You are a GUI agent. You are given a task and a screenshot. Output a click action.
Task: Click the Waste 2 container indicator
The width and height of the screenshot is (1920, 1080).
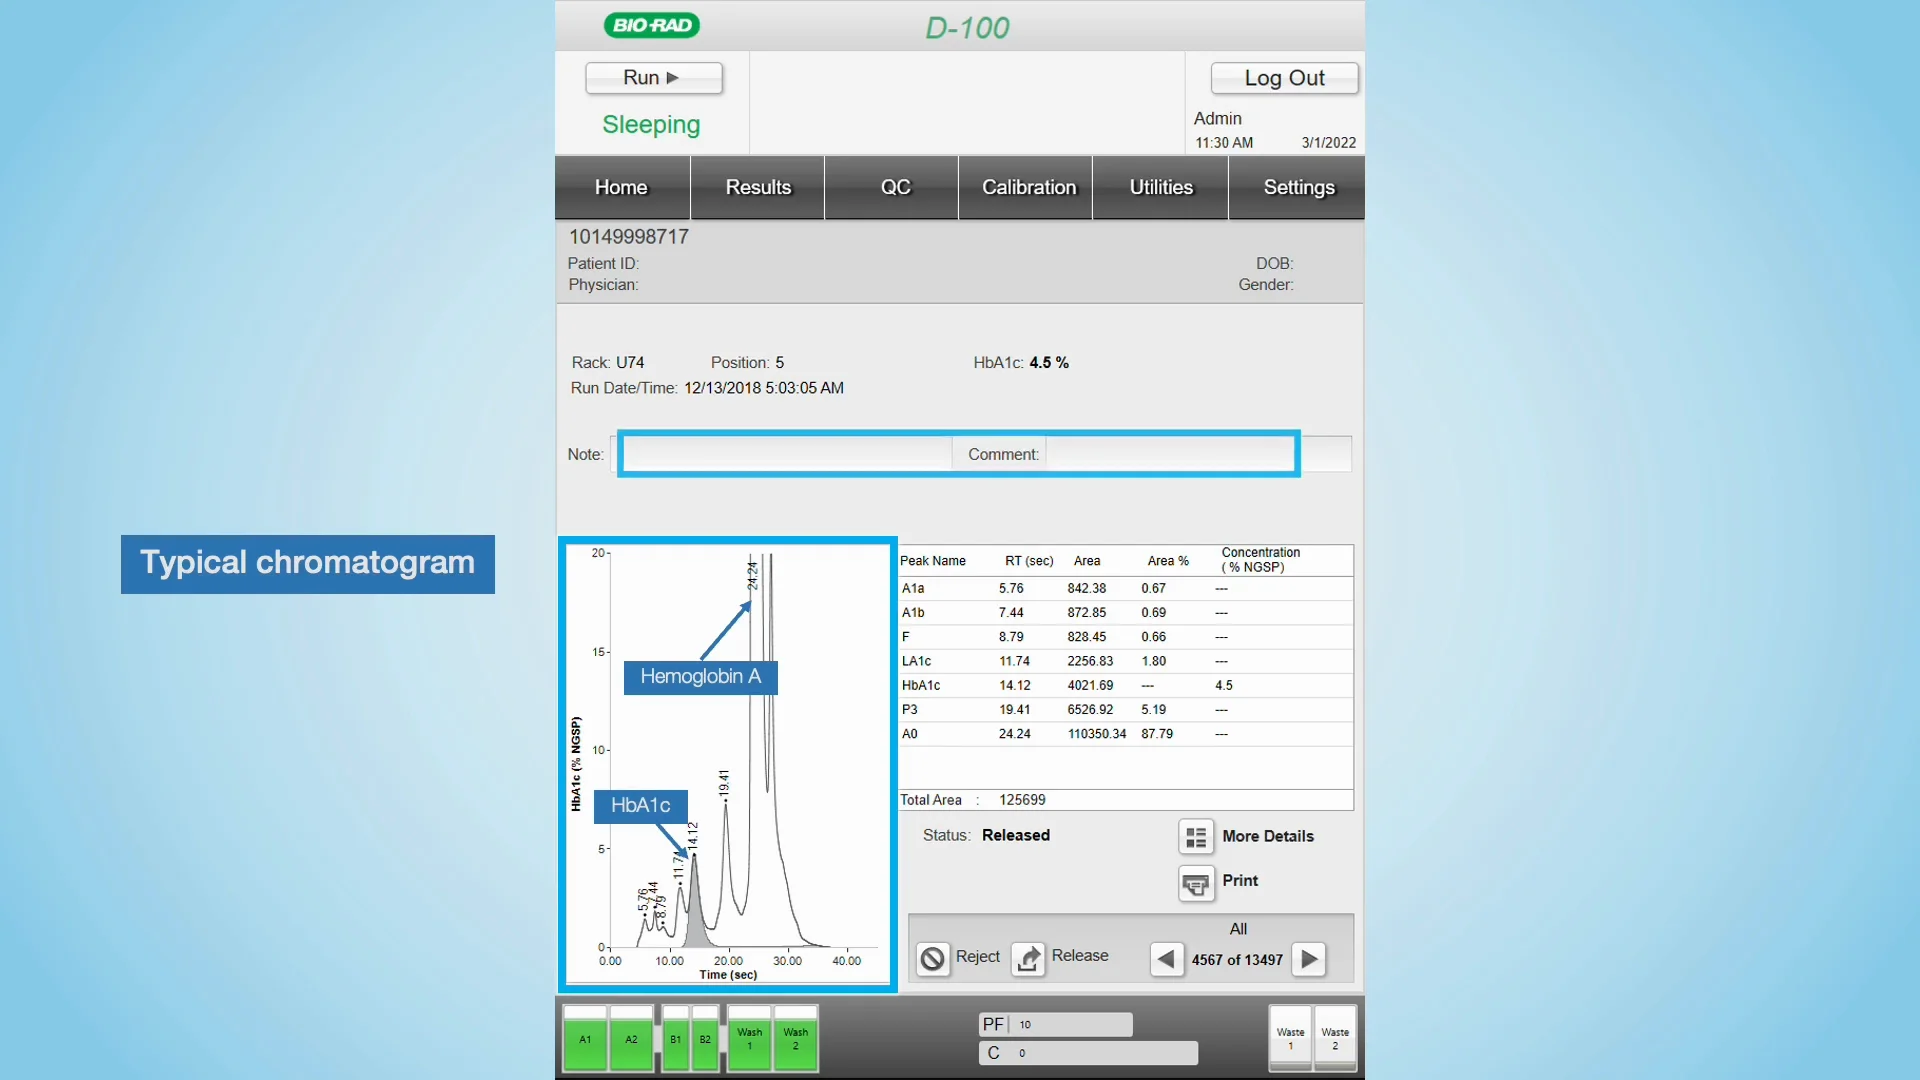coord(1335,1038)
